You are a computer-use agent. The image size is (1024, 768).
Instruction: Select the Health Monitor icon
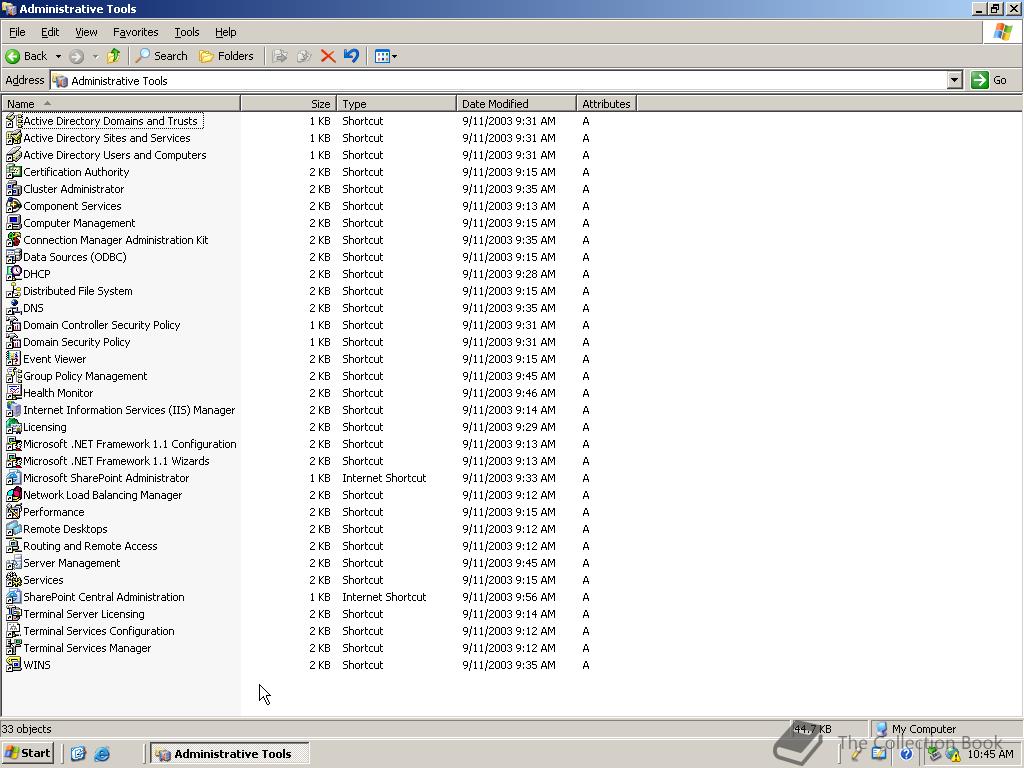(x=13, y=392)
